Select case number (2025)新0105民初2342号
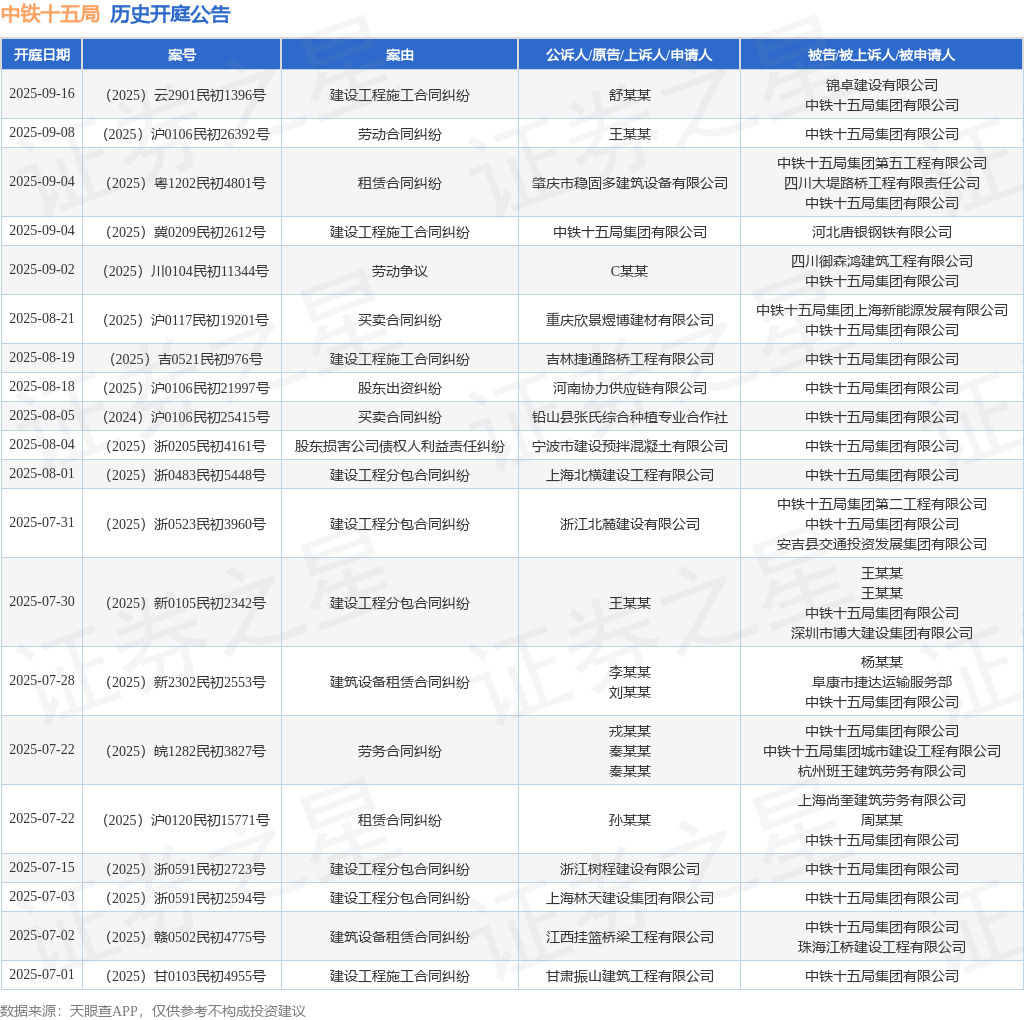 [185, 603]
